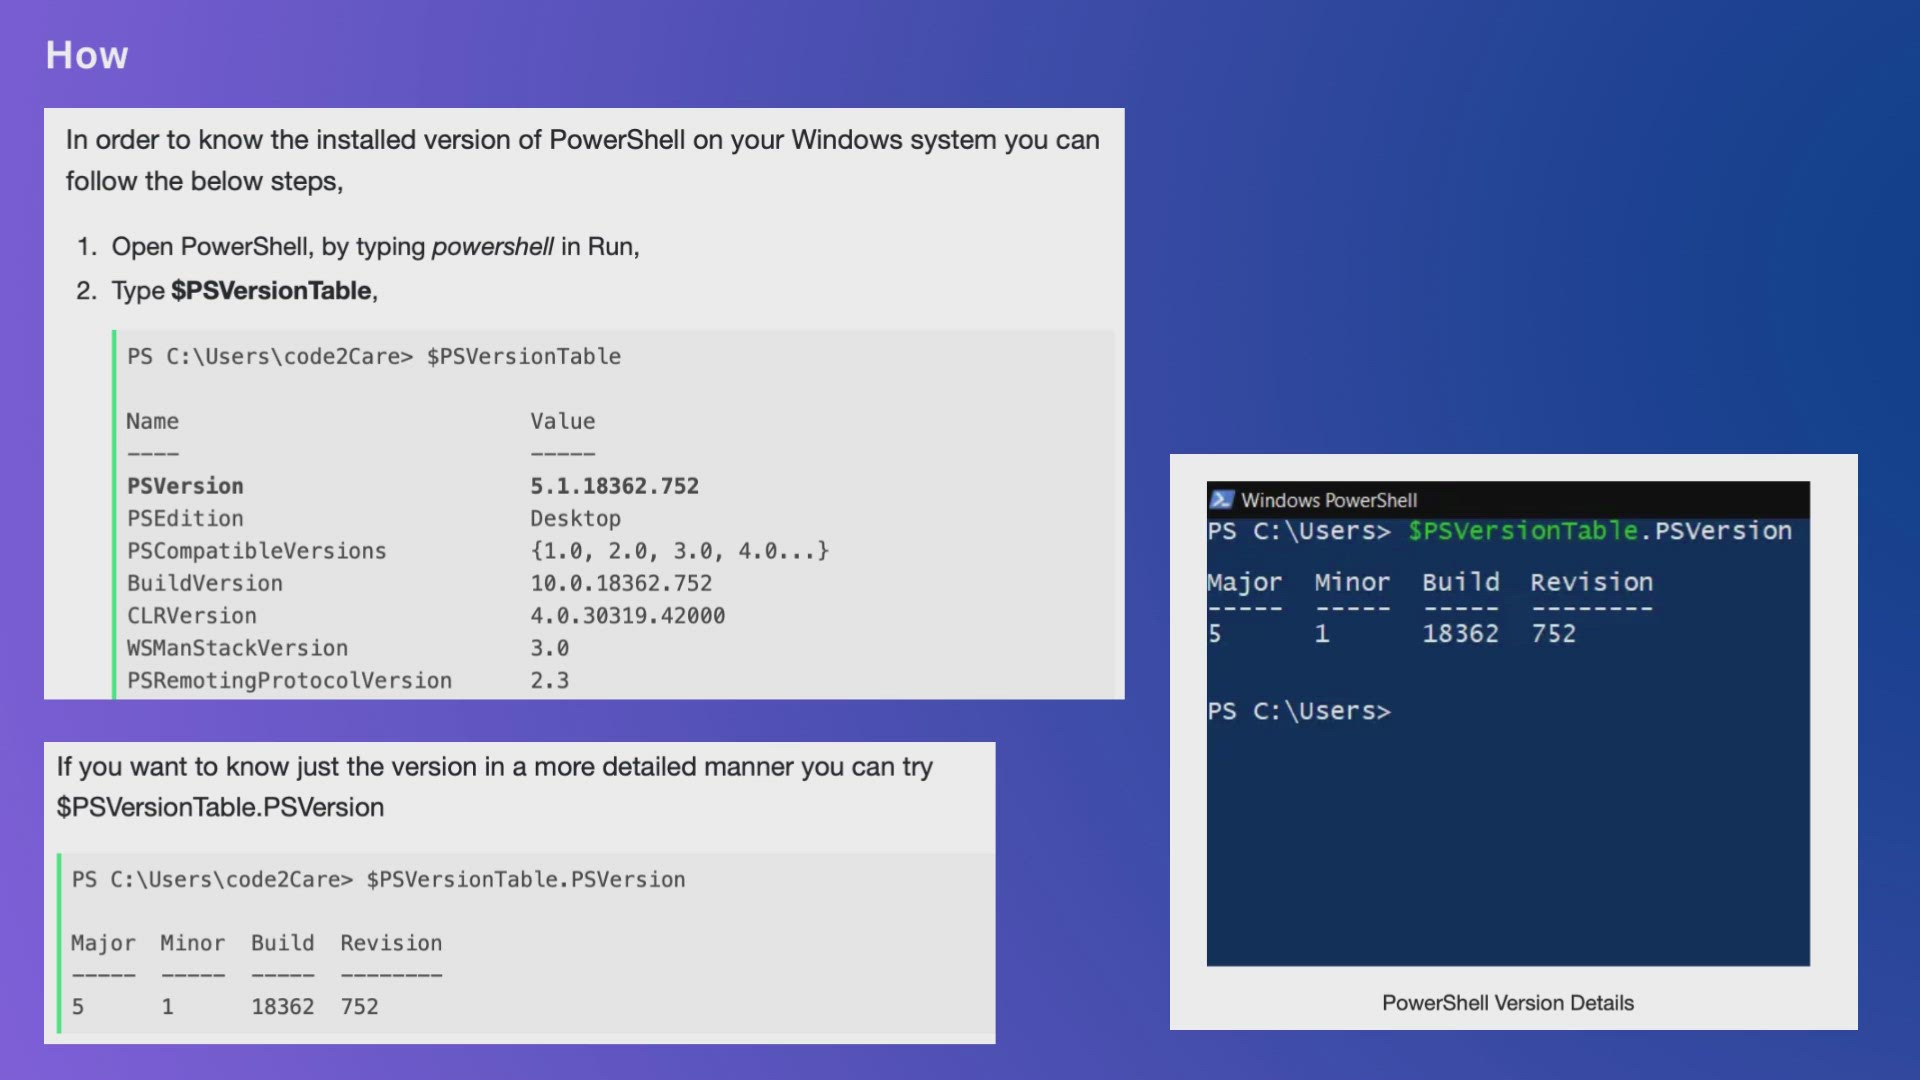Click the CLRVersion row label
1920x1080 pixels.
[x=191, y=616]
